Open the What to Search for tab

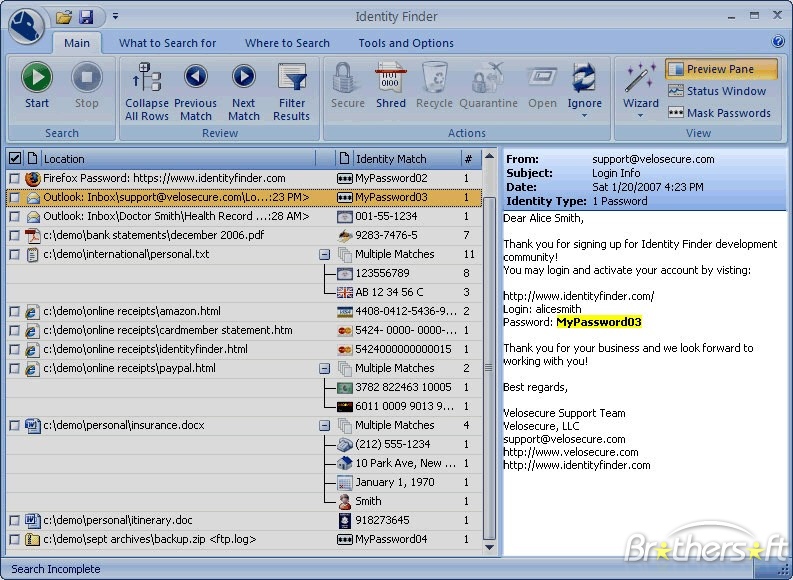point(167,43)
